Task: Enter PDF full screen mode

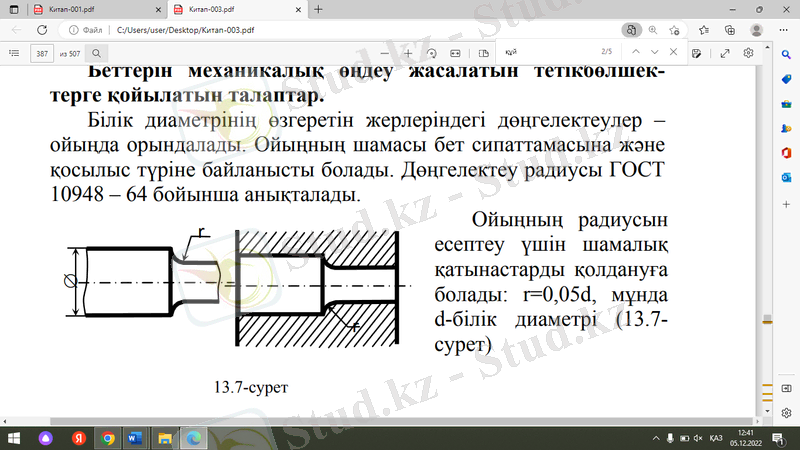Action: (724, 51)
